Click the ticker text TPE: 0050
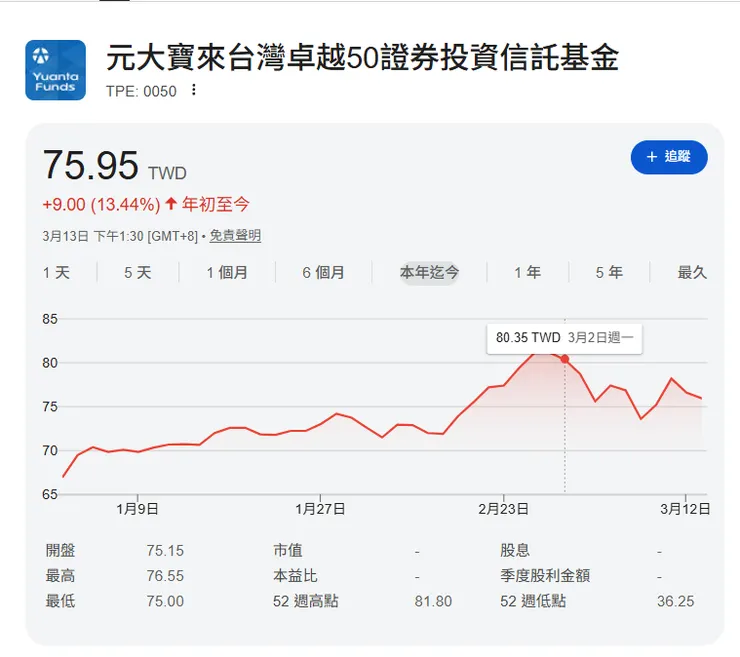Image resolution: width=740 pixels, height=657 pixels. click(x=141, y=91)
